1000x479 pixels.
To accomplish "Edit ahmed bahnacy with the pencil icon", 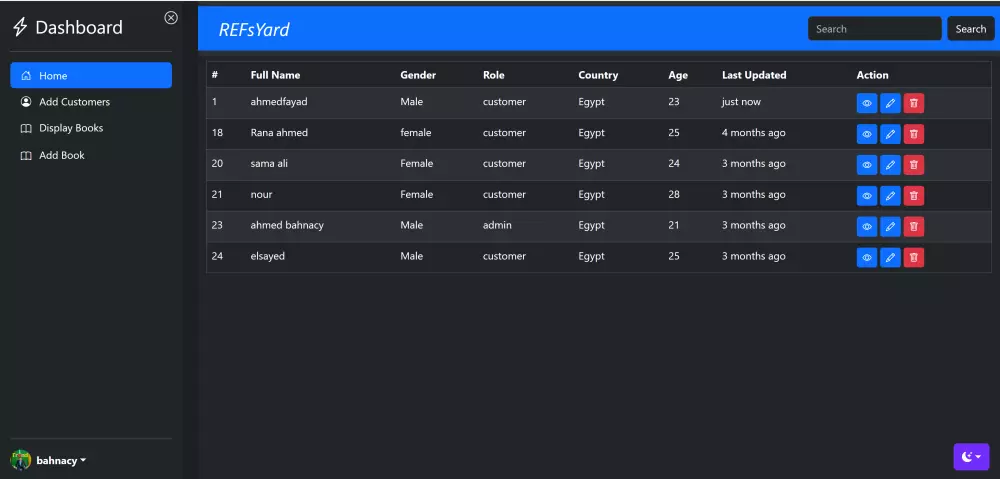I will tap(890, 227).
